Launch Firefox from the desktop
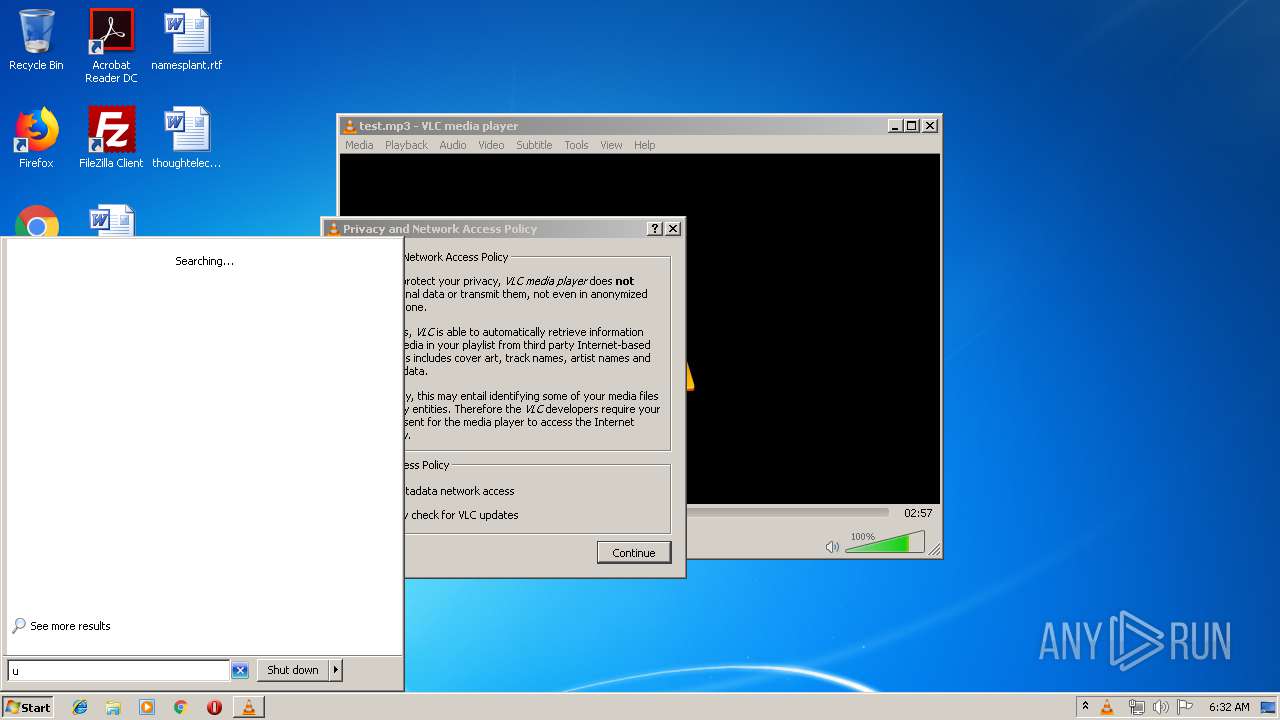Screen dimensions: 1280x720 36,138
